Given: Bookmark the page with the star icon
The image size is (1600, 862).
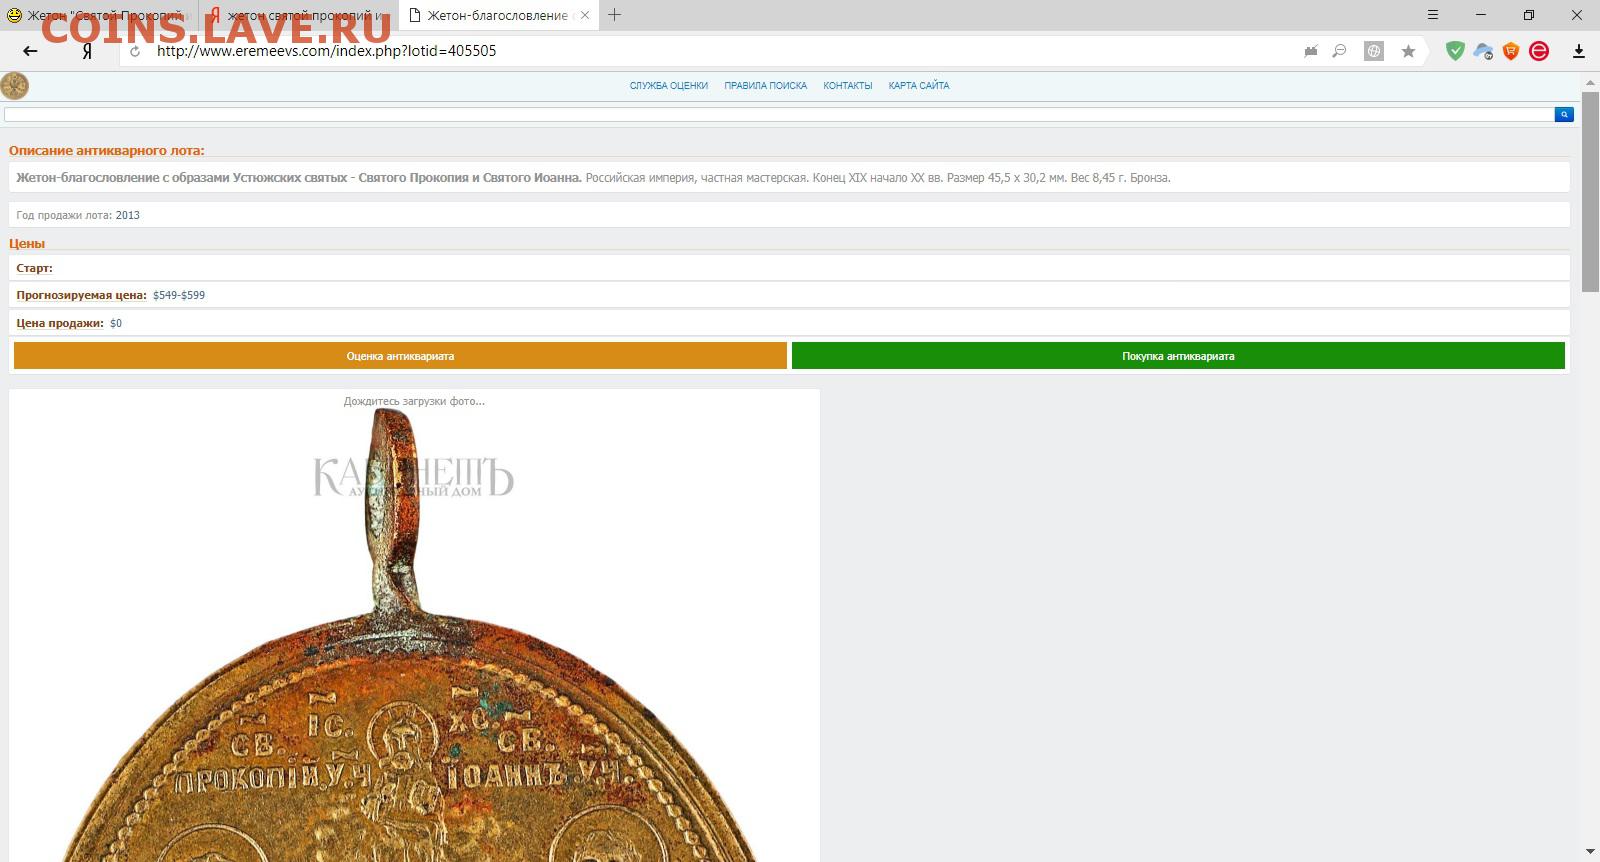Looking at the screenshot, I should tap(1408, 51).
